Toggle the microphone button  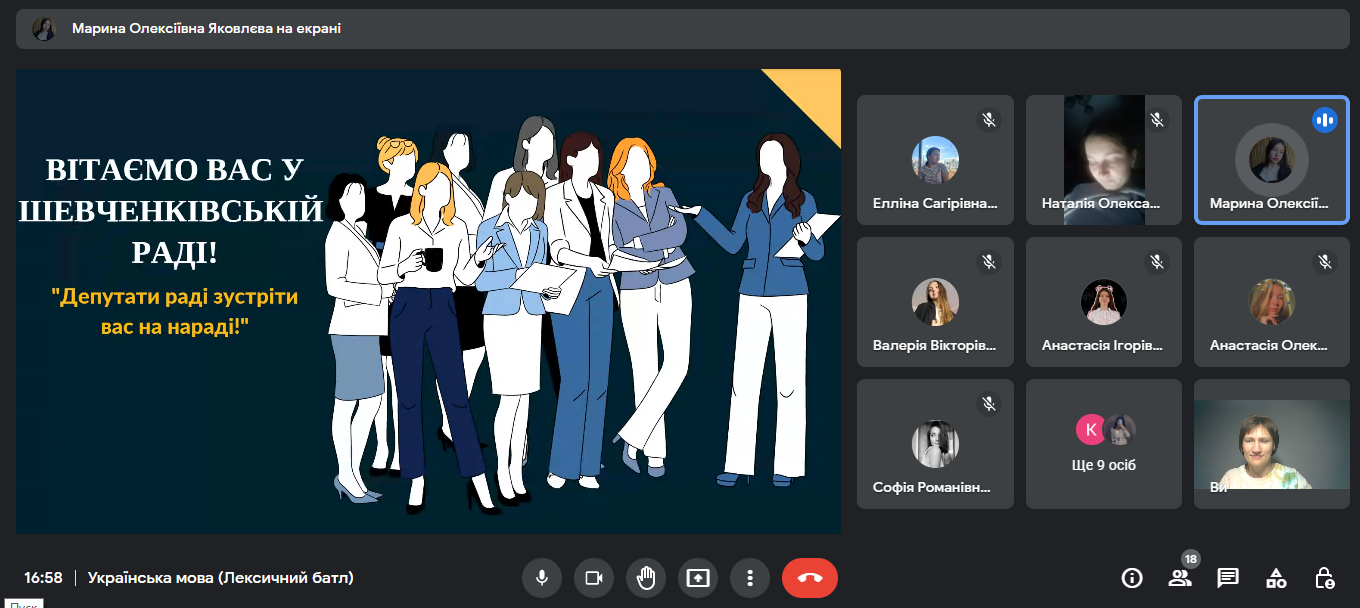541,578
